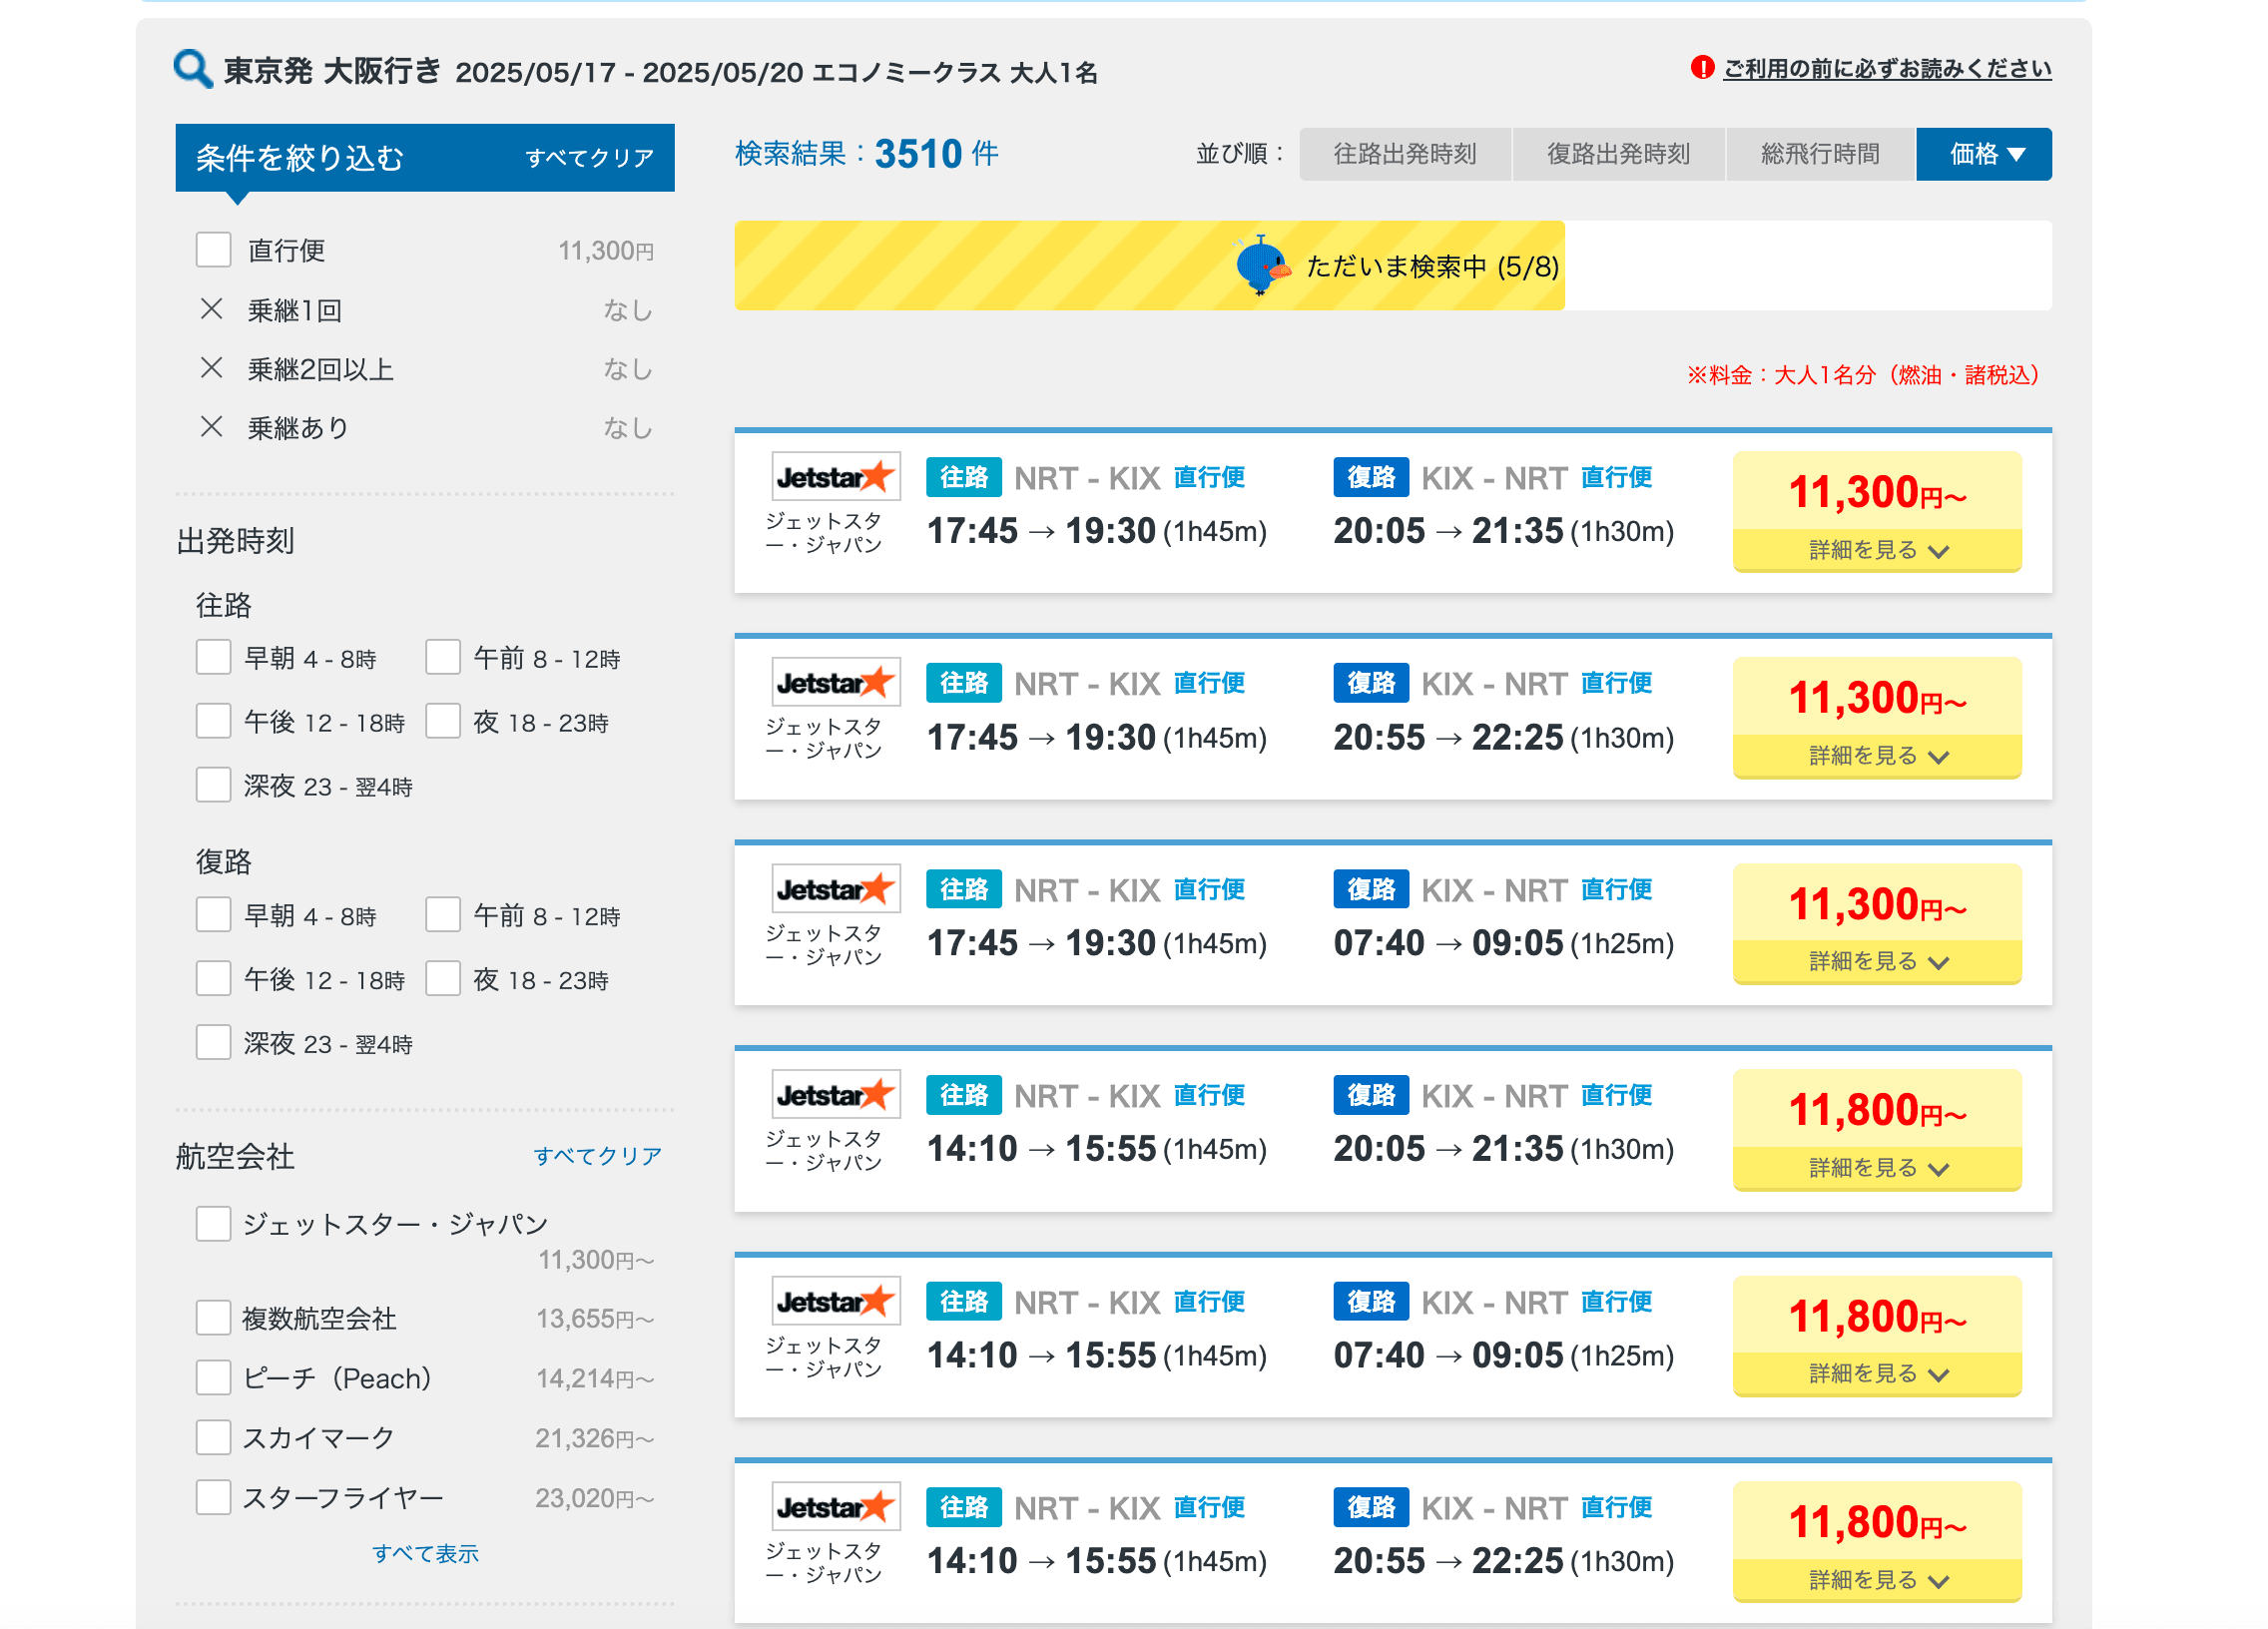Check the 直行便 direct flight checkbox
Image resolution: width=2268 pixels, height=1629 pixels.
pos(213,249)
